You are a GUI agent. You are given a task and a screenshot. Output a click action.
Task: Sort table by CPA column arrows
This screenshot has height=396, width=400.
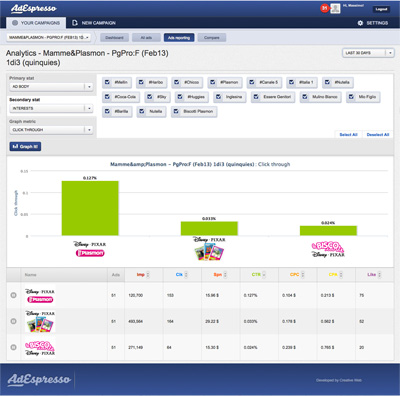point(341,275)
